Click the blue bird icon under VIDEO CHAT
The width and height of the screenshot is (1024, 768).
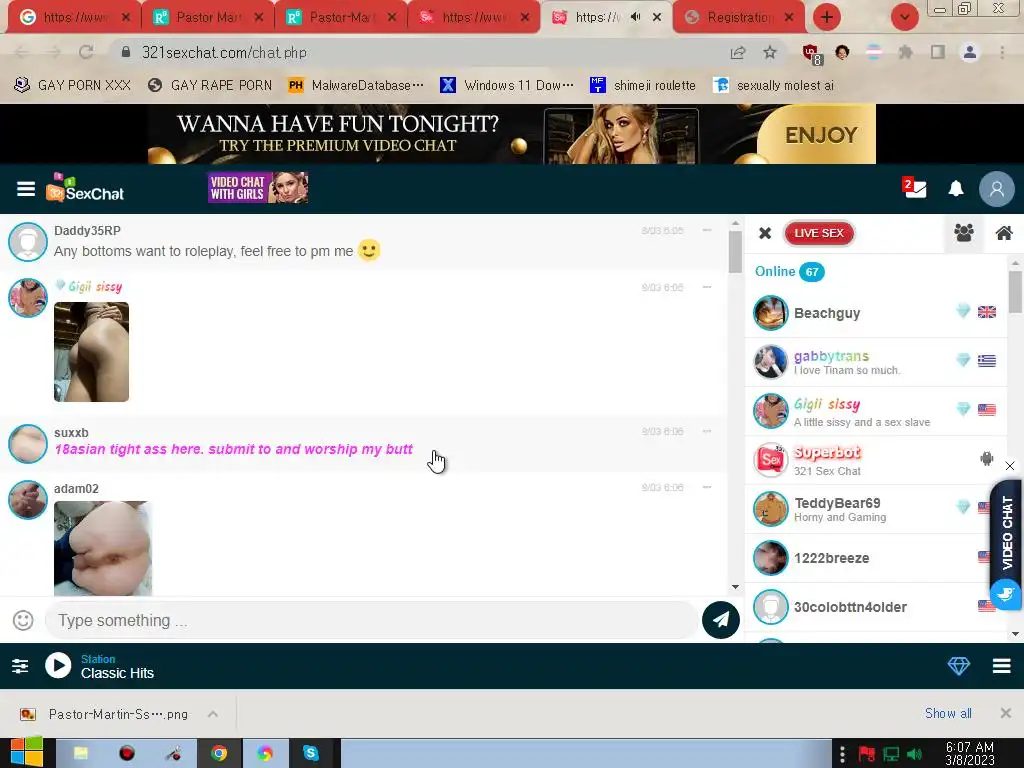[x=1006, y=594]
